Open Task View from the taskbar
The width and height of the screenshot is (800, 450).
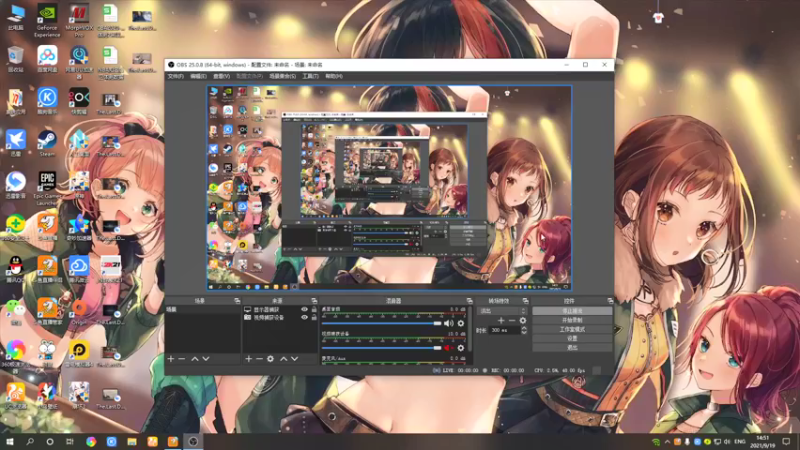tap(70, 441)
